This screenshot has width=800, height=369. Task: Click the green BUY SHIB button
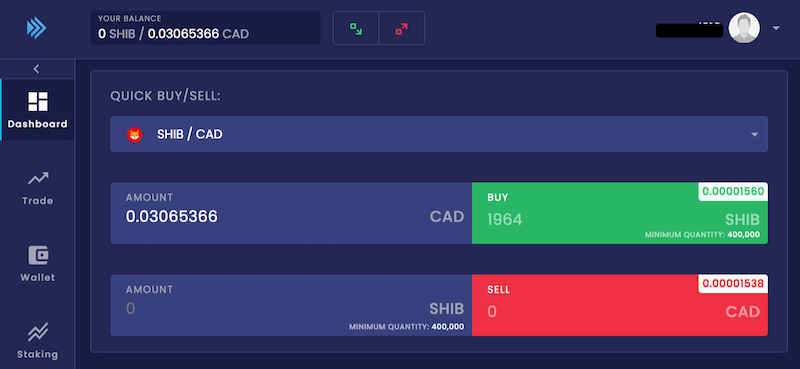pyautogui.click(x=620, y=213)
